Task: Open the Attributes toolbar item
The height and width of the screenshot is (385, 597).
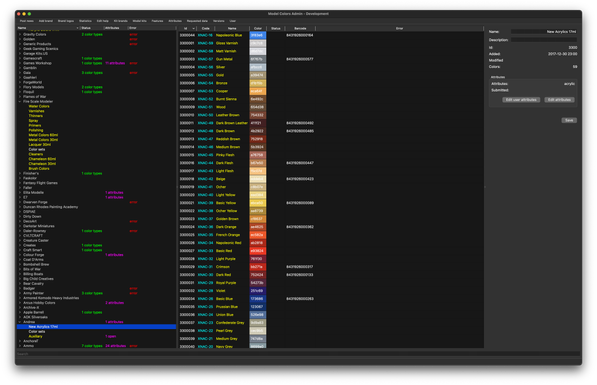Action: pyautogui.click(x=175, y=21)
